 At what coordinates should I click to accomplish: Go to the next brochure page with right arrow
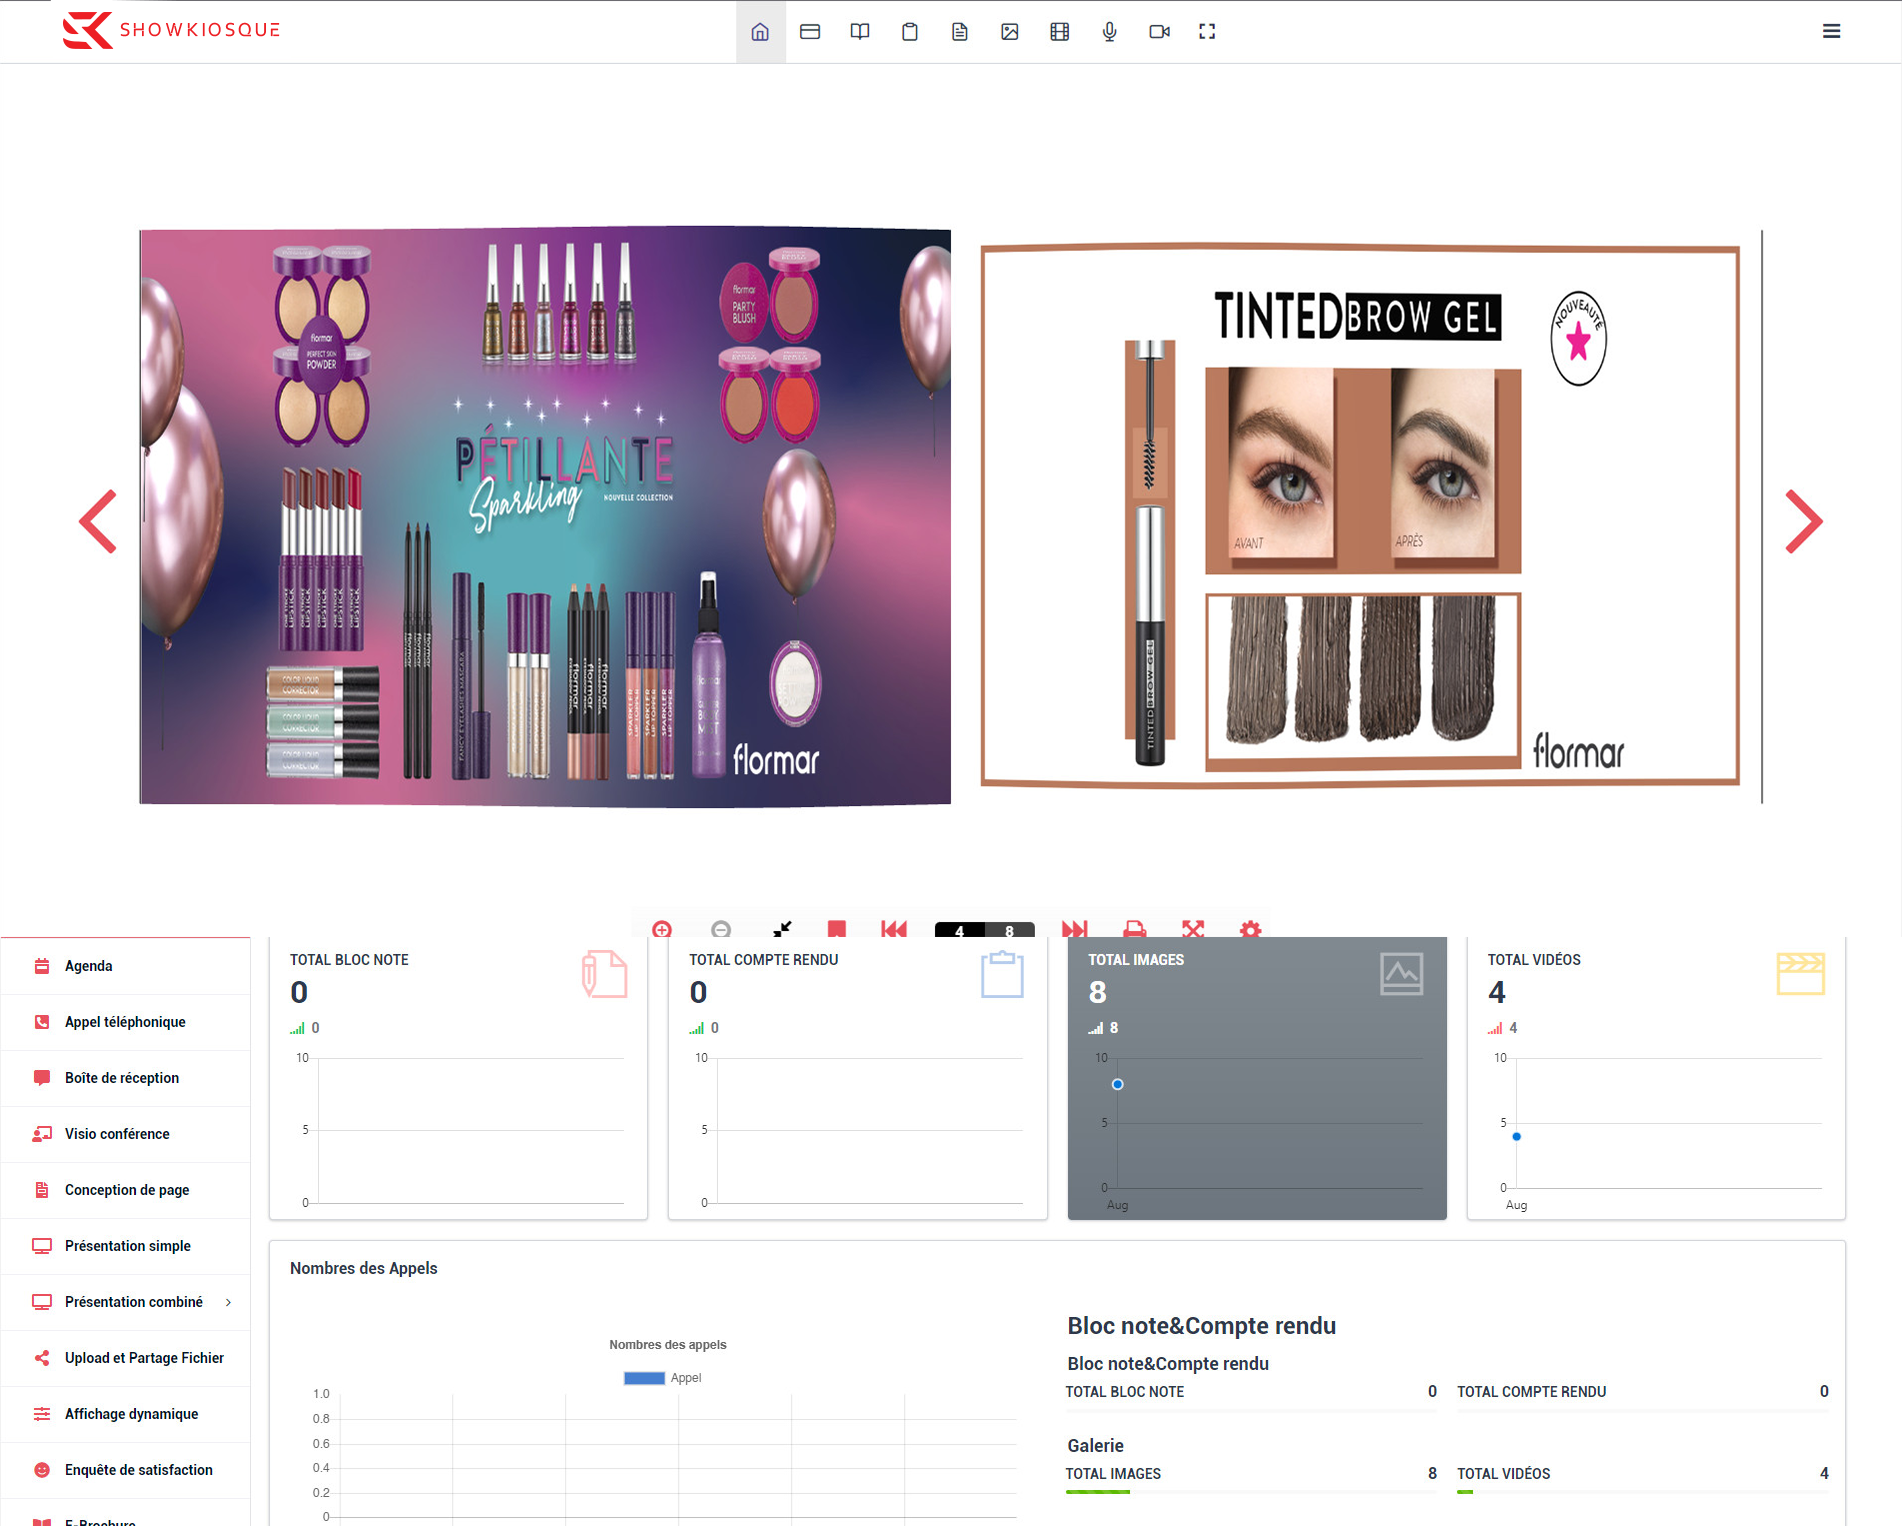coord(1803,521)
